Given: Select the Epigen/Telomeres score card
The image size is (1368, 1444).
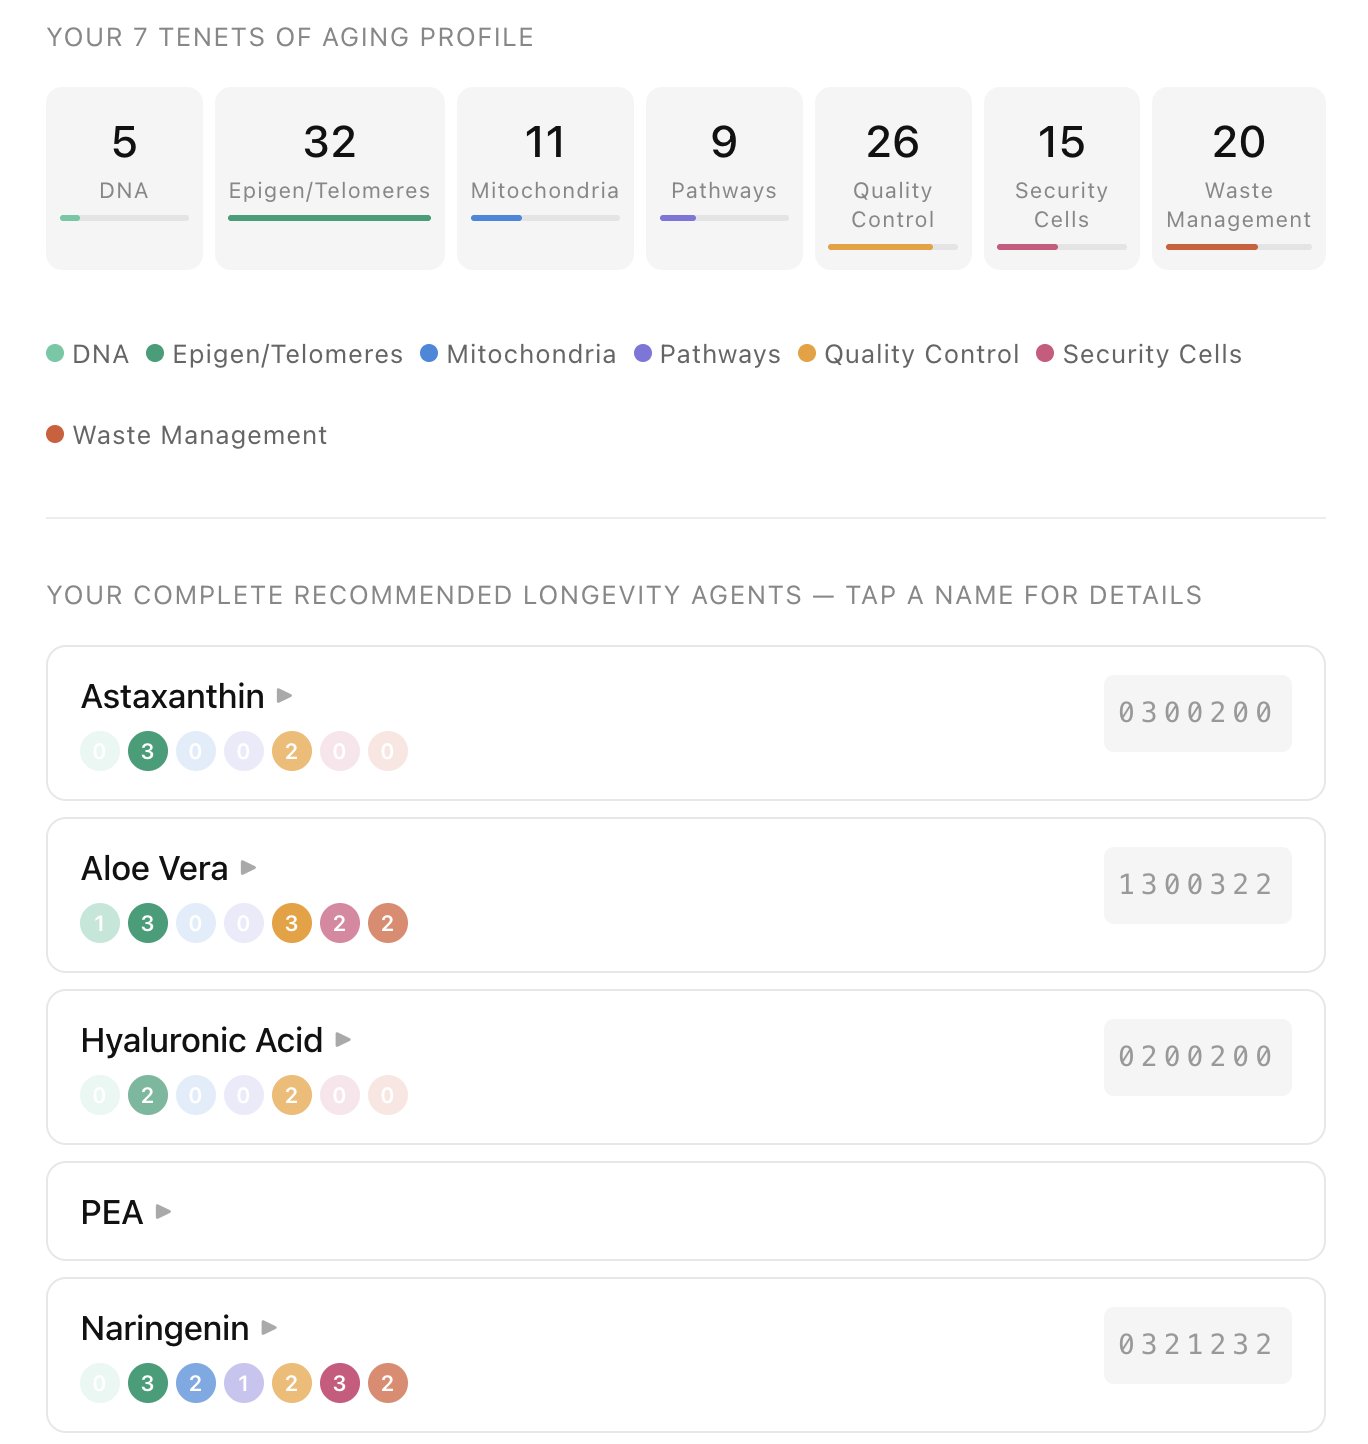Looking at the screenshot, I should coord(330,178).
